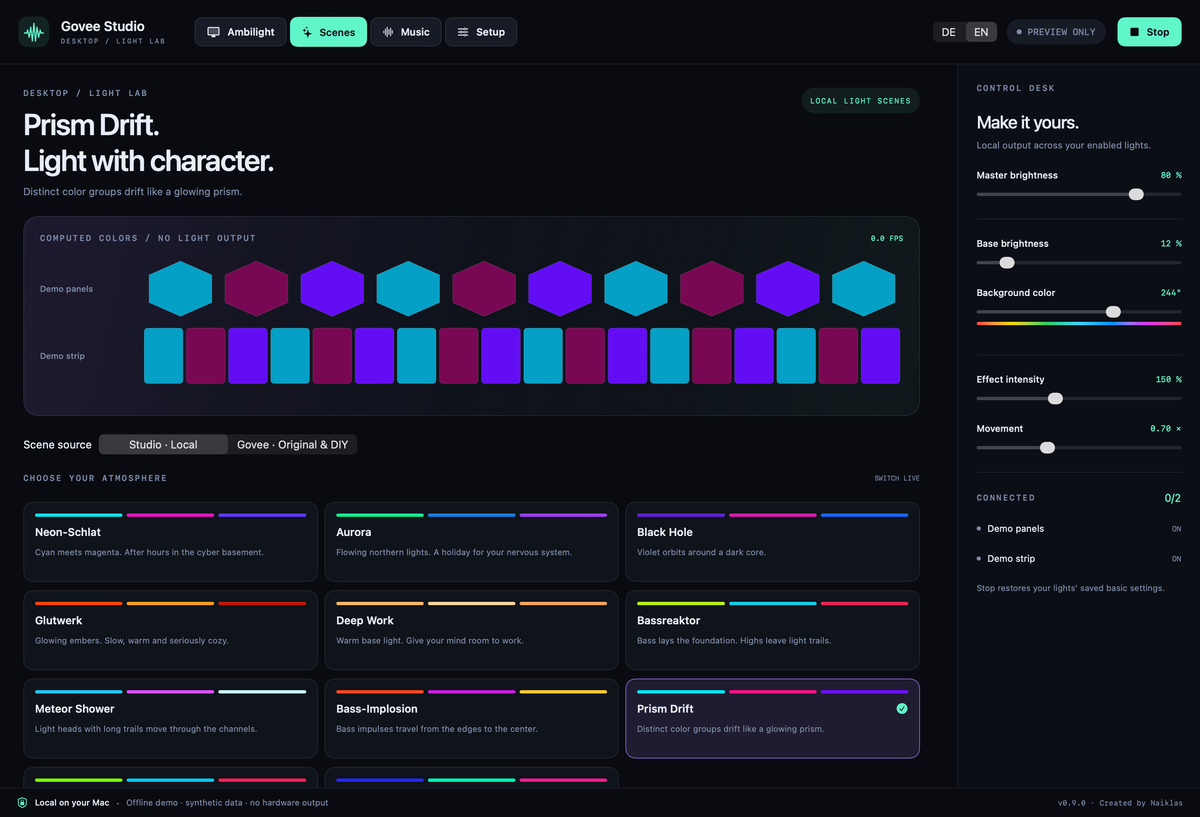Activate the Glutwerk scene
This screenshot has width=1200, height=817.
170,630
